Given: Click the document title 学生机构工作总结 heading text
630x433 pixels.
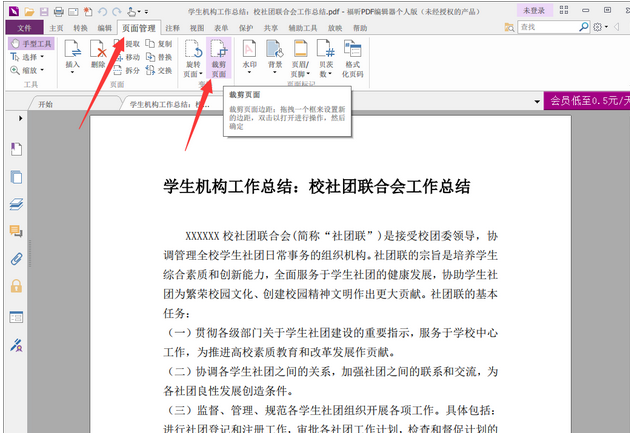Looking at the screenshot, I should coord(317,187).
